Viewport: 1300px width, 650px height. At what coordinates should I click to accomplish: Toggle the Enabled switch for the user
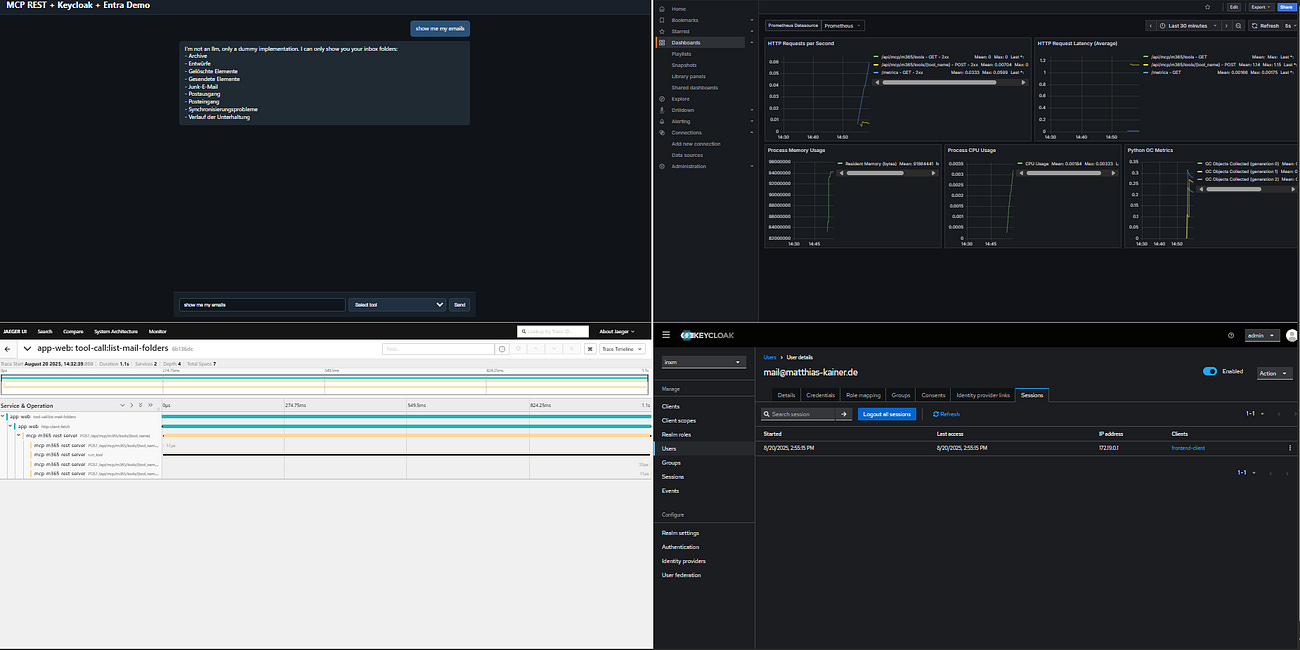tap(1210, 372)
